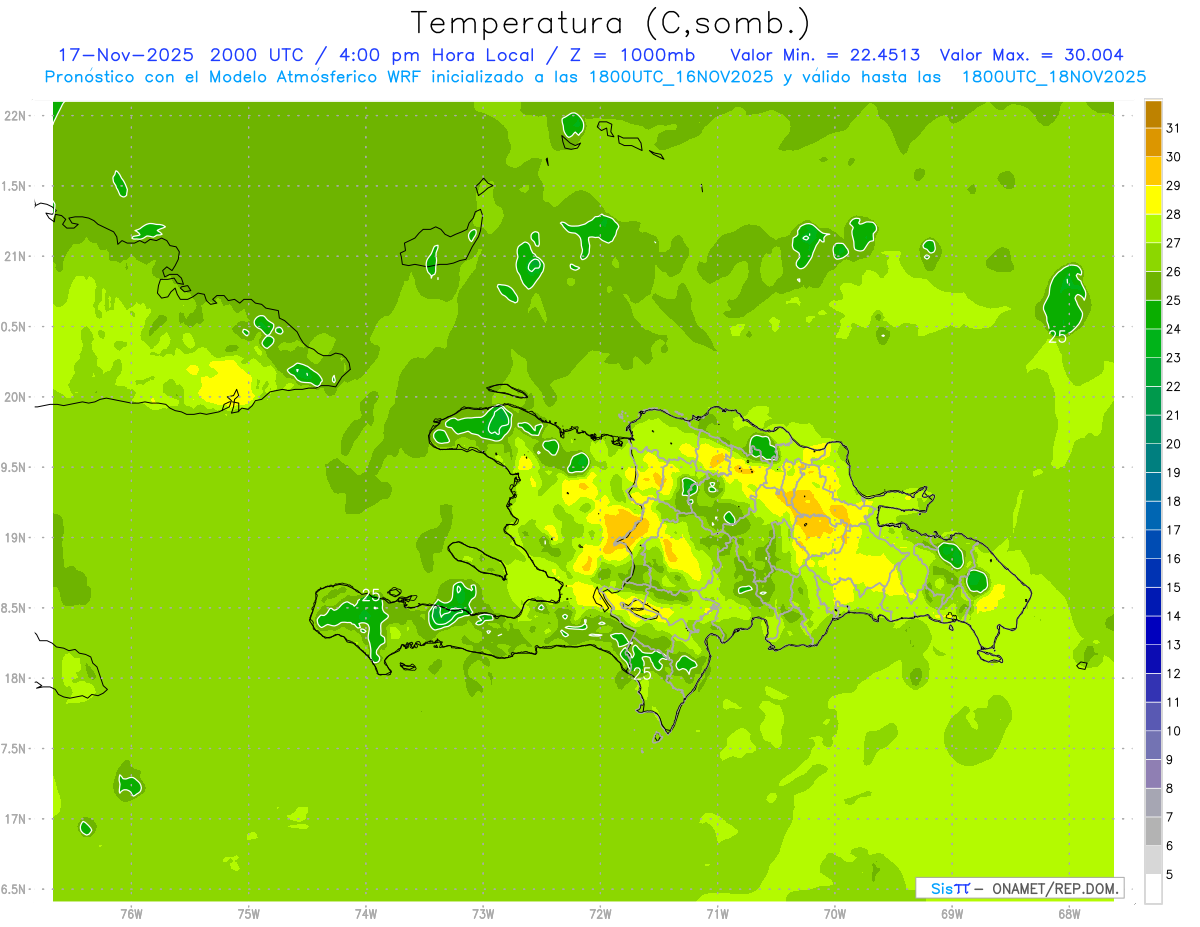The height and width of the screenshot is (927, 1200).
Task: Click the "72W" longitude label
Action: click(x=600, y=915)
